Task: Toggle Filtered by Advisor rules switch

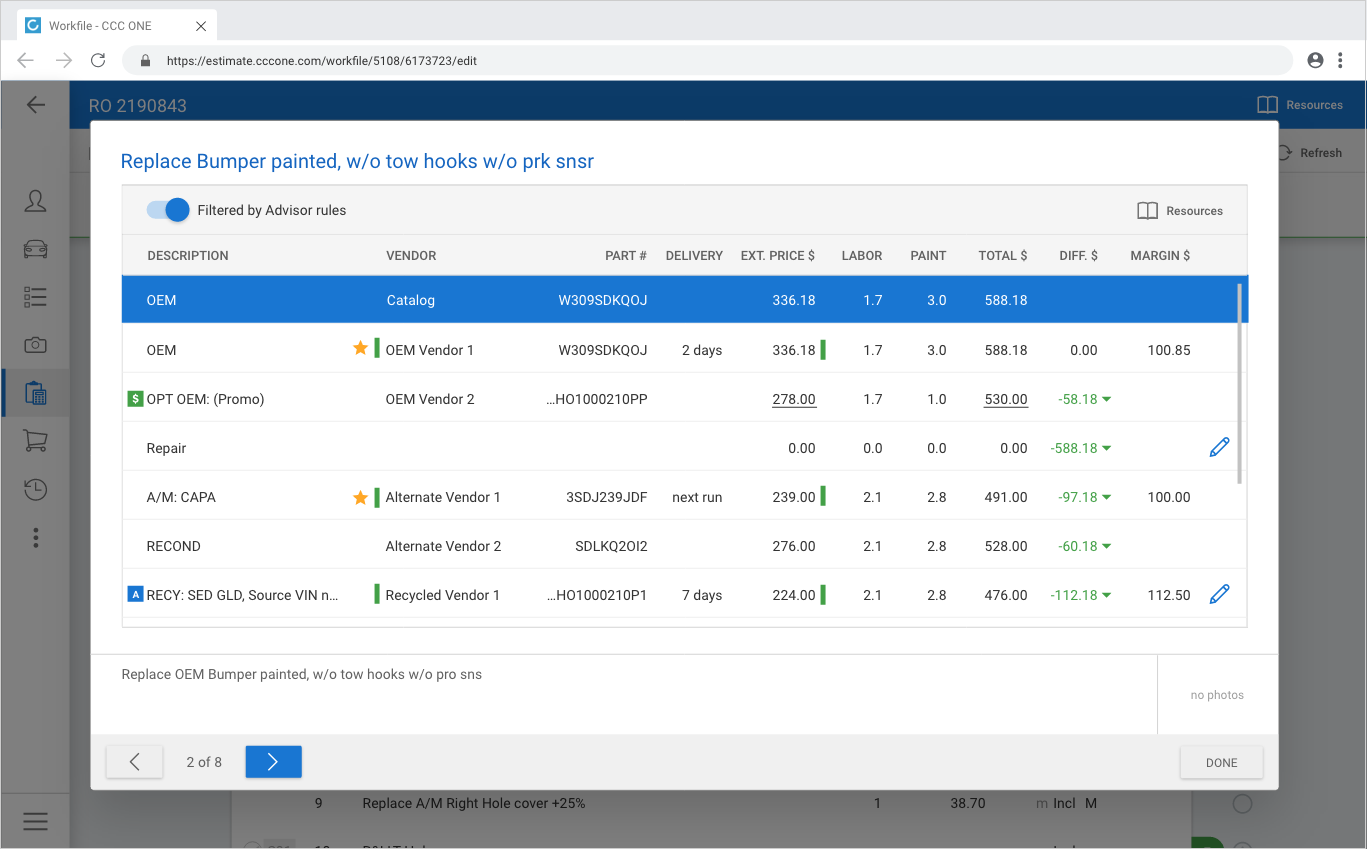Action: coord(168,210)
